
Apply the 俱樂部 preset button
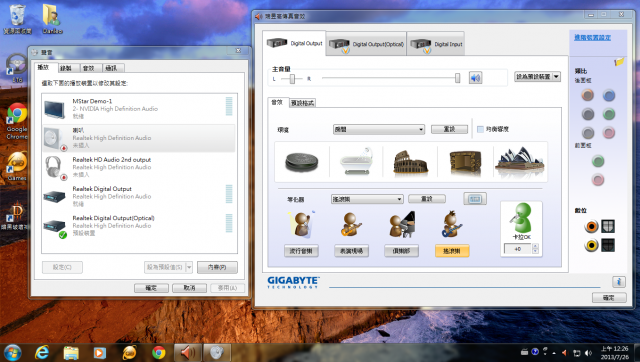point(401,251)
